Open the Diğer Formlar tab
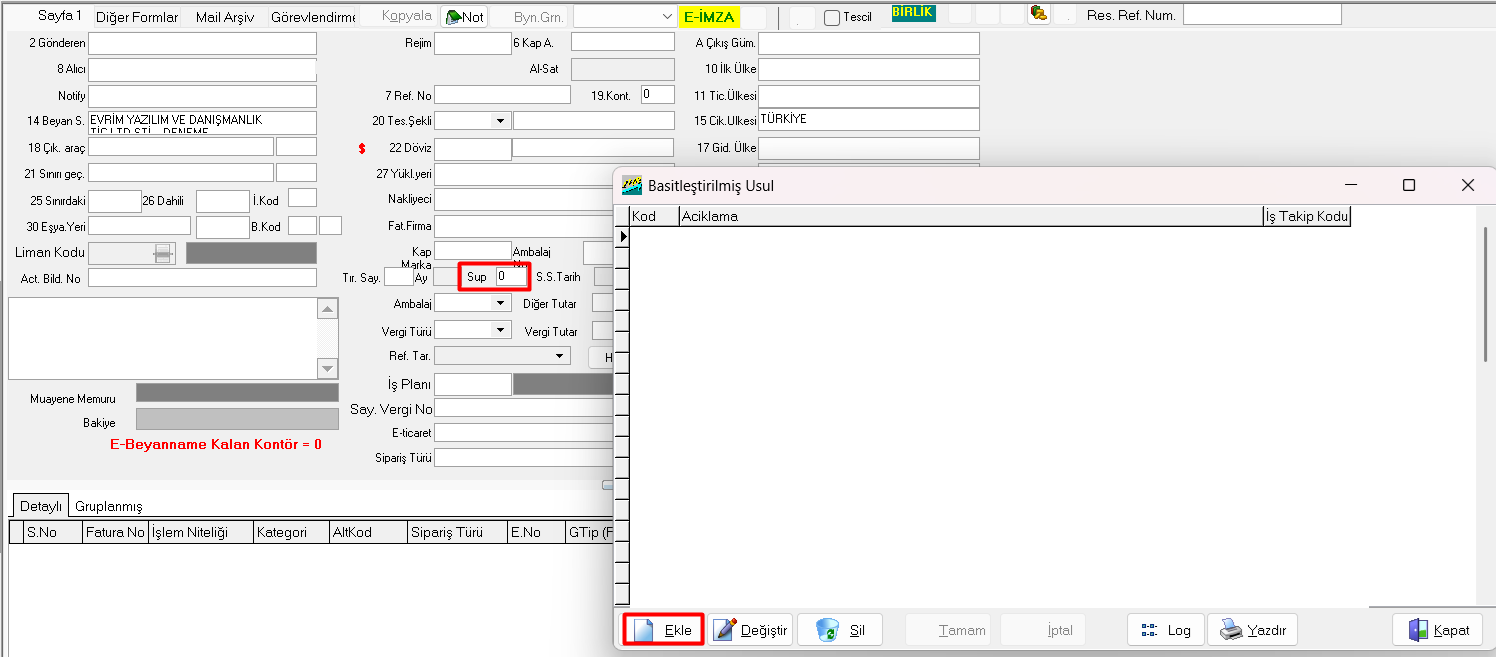This screenshot has width=1496, height=657. 137,17
